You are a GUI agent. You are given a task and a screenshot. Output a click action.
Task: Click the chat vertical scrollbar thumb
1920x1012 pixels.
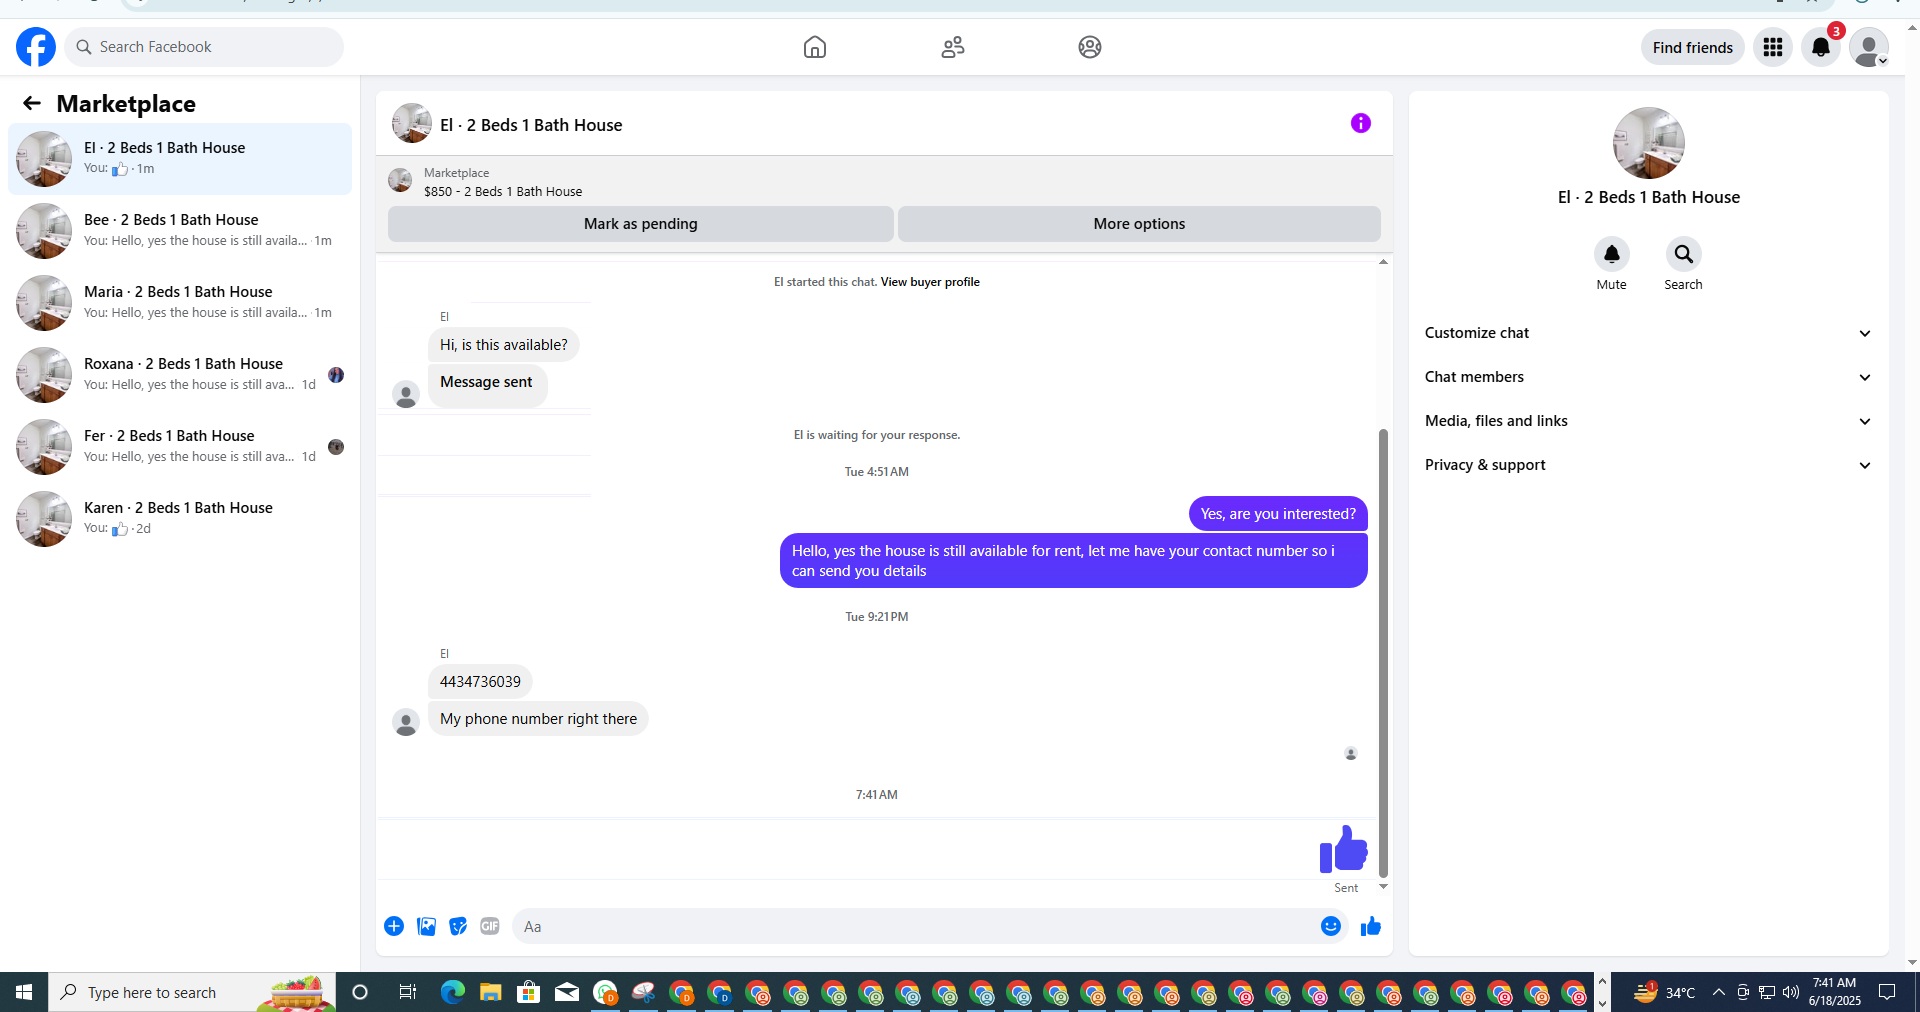pos(1384,653)
